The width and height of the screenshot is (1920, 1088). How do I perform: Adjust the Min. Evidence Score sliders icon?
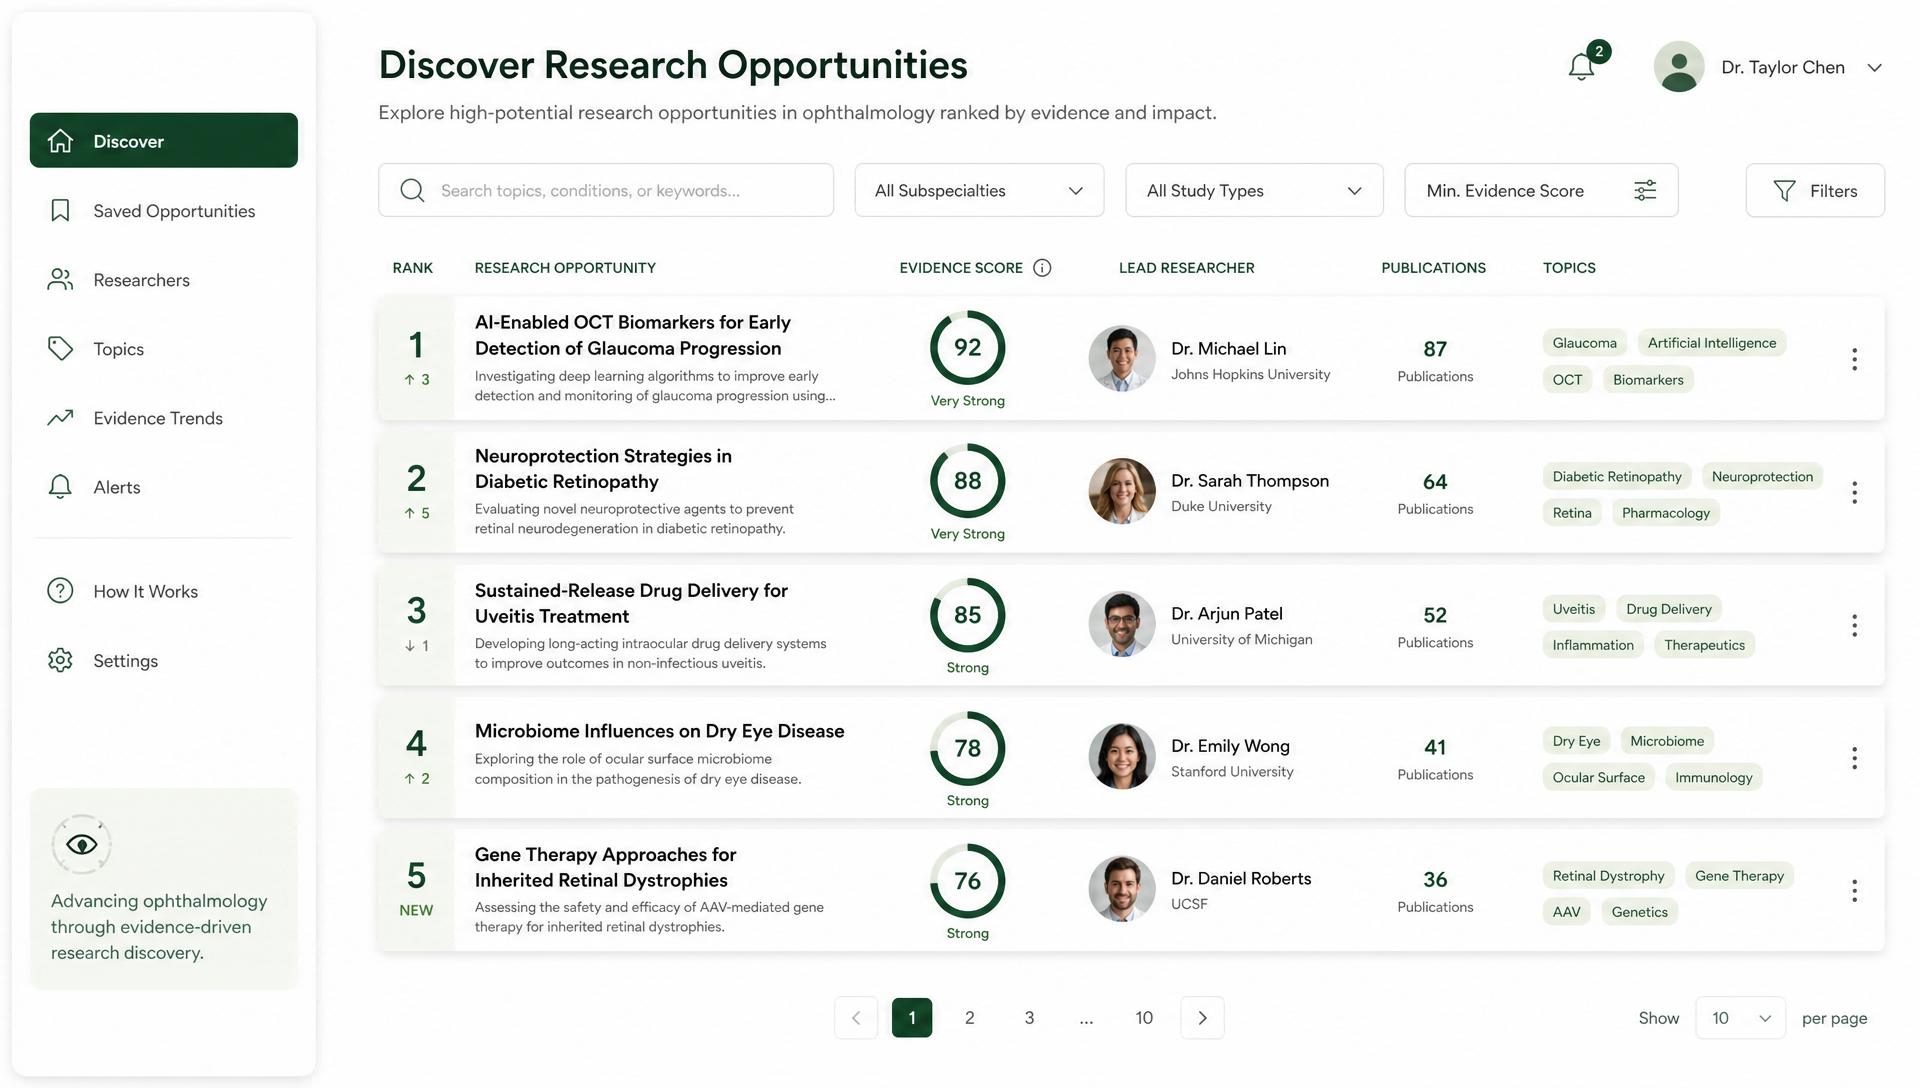click(x=1645, y=190)
